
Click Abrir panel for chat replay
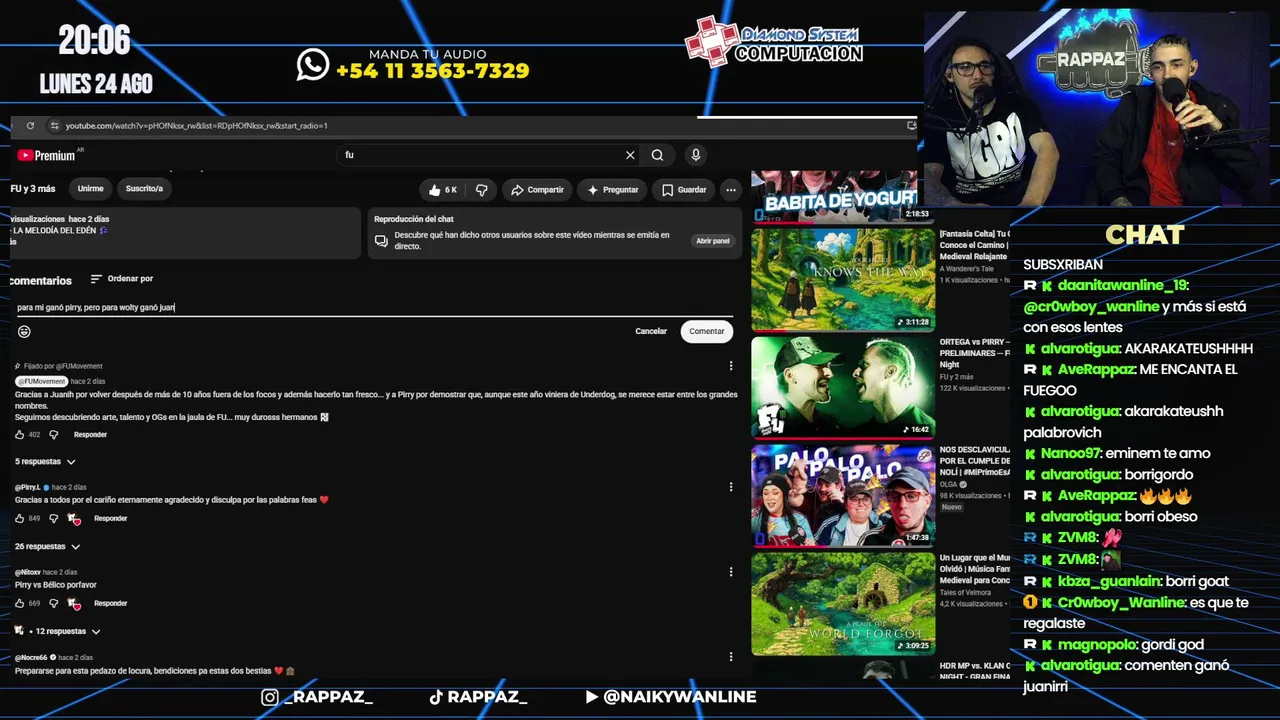713,241
